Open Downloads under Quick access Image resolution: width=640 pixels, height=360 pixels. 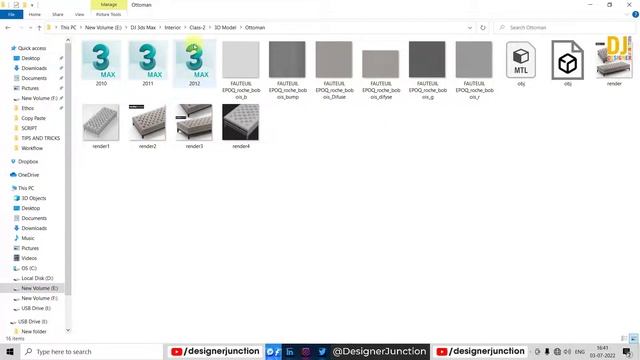click(x=34, y=68)
